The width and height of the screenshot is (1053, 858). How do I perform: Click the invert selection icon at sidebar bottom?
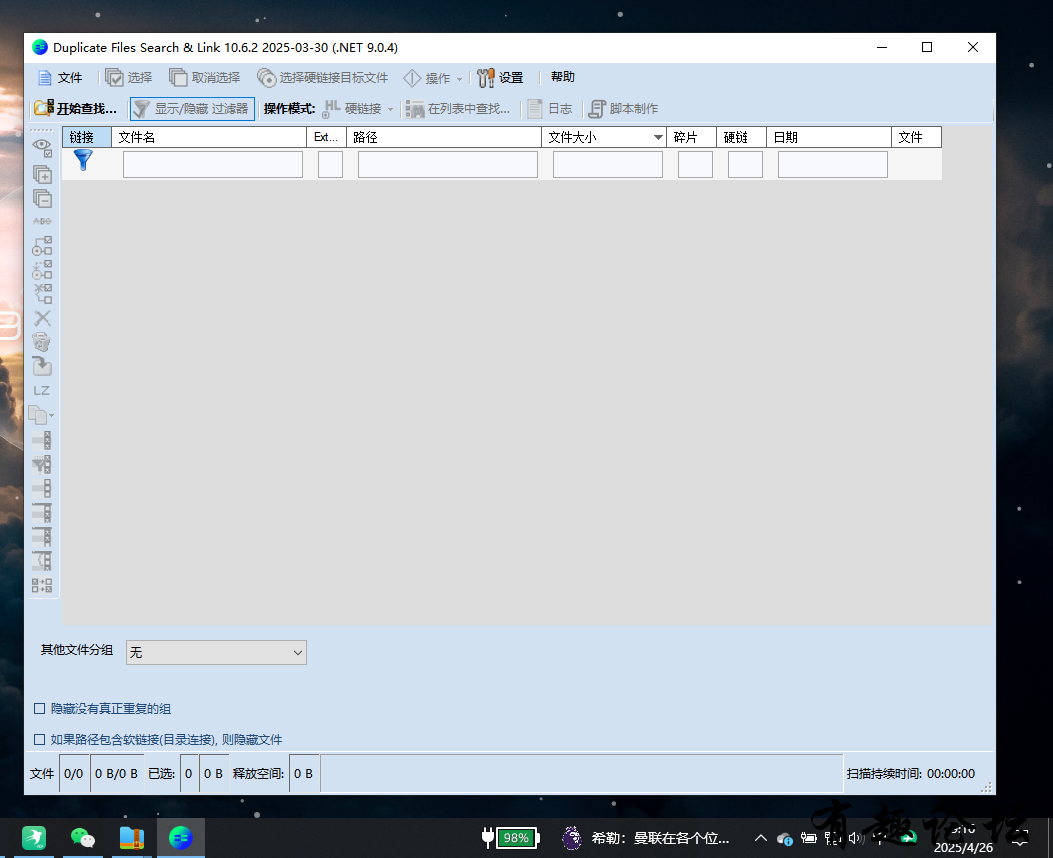coord(42,585)
